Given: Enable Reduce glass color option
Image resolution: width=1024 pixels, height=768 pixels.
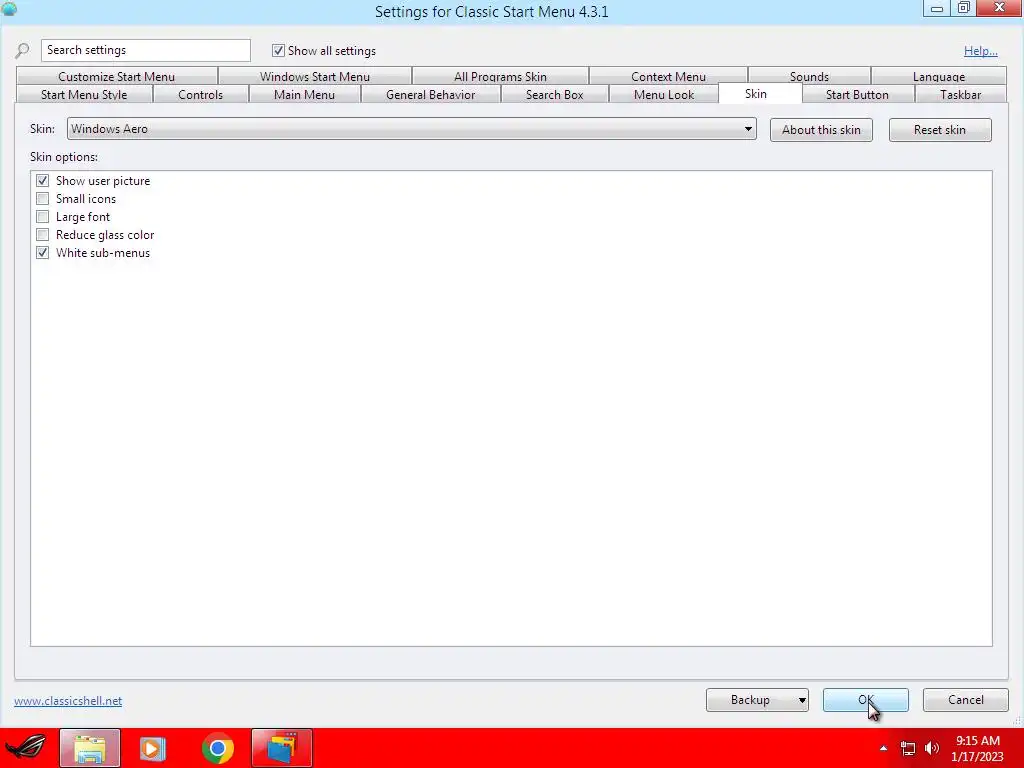Looking at the screenshot, I should 42,234.
